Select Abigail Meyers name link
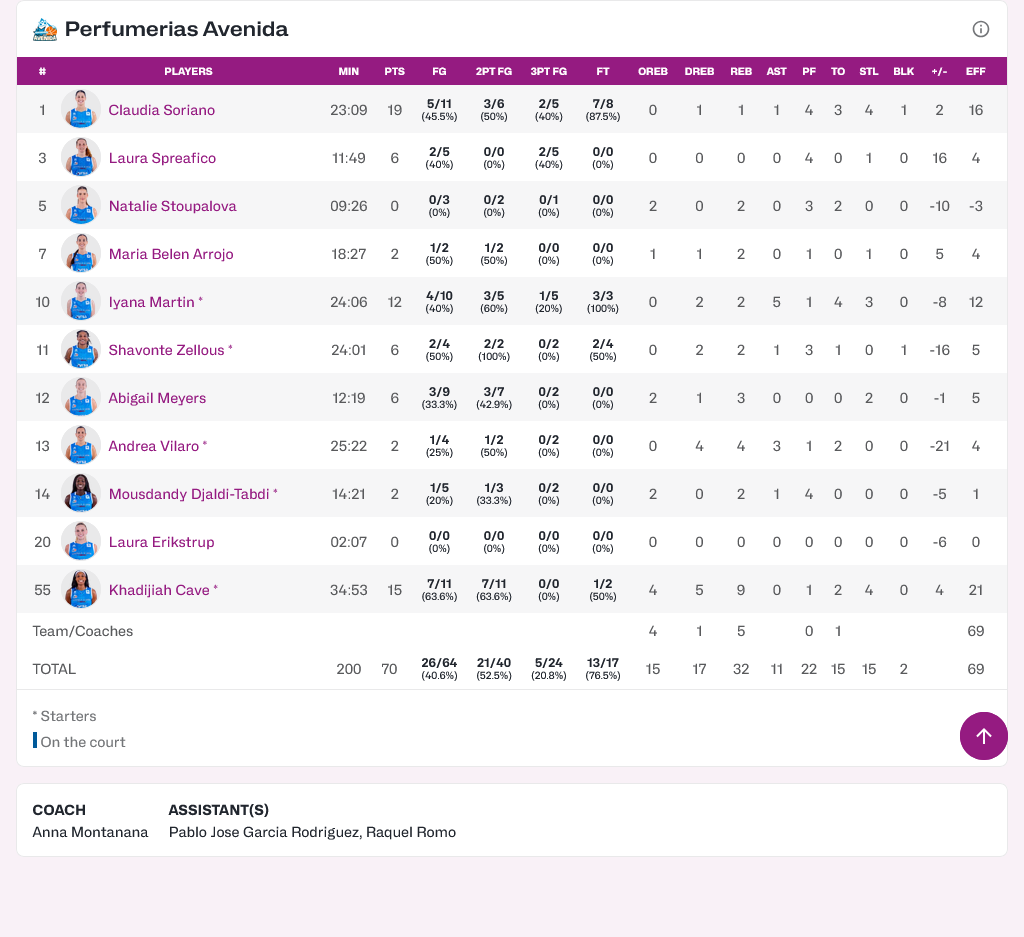The height and width of the screenshot is (937, 1024). (157, 398)
